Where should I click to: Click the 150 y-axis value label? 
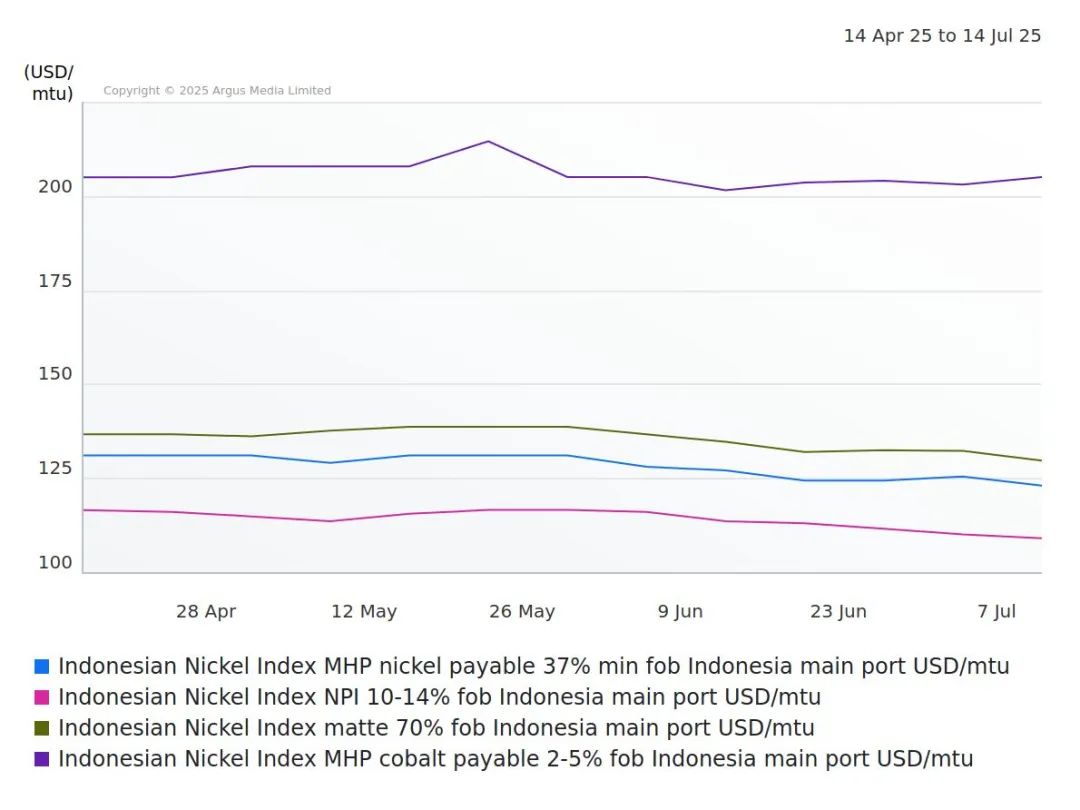(x=56, y=374)
